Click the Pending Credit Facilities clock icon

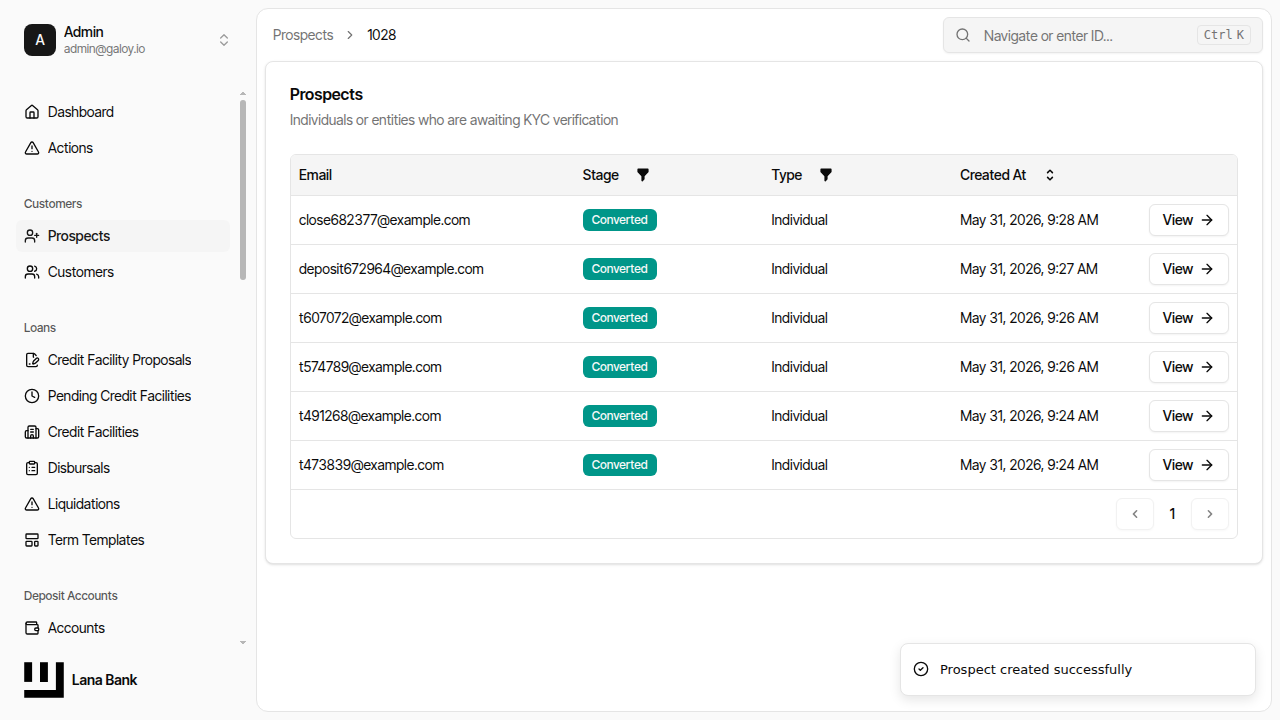pos(32,396)
